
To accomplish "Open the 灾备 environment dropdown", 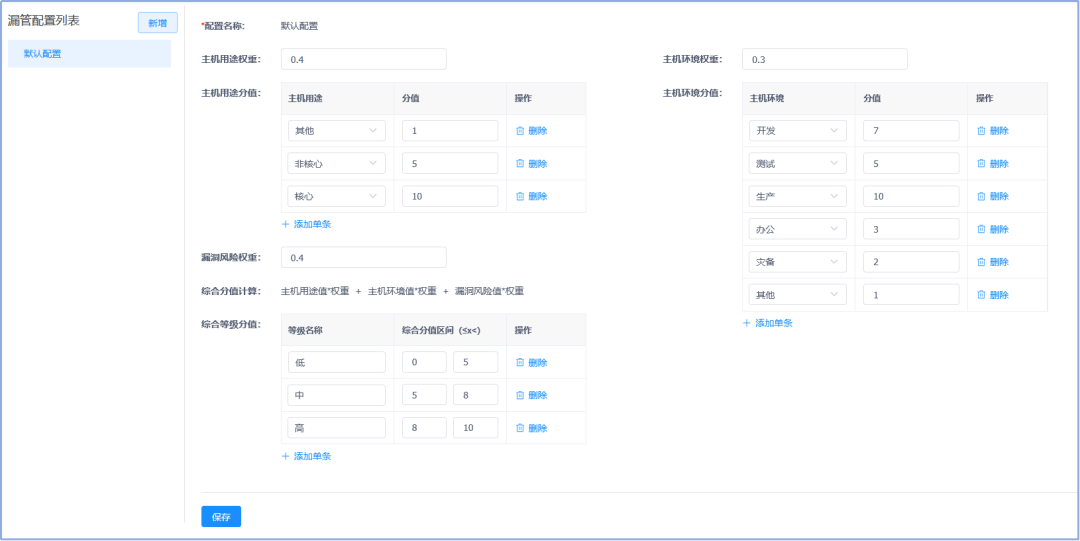I will pyautogui.click(x=798, y=262).
